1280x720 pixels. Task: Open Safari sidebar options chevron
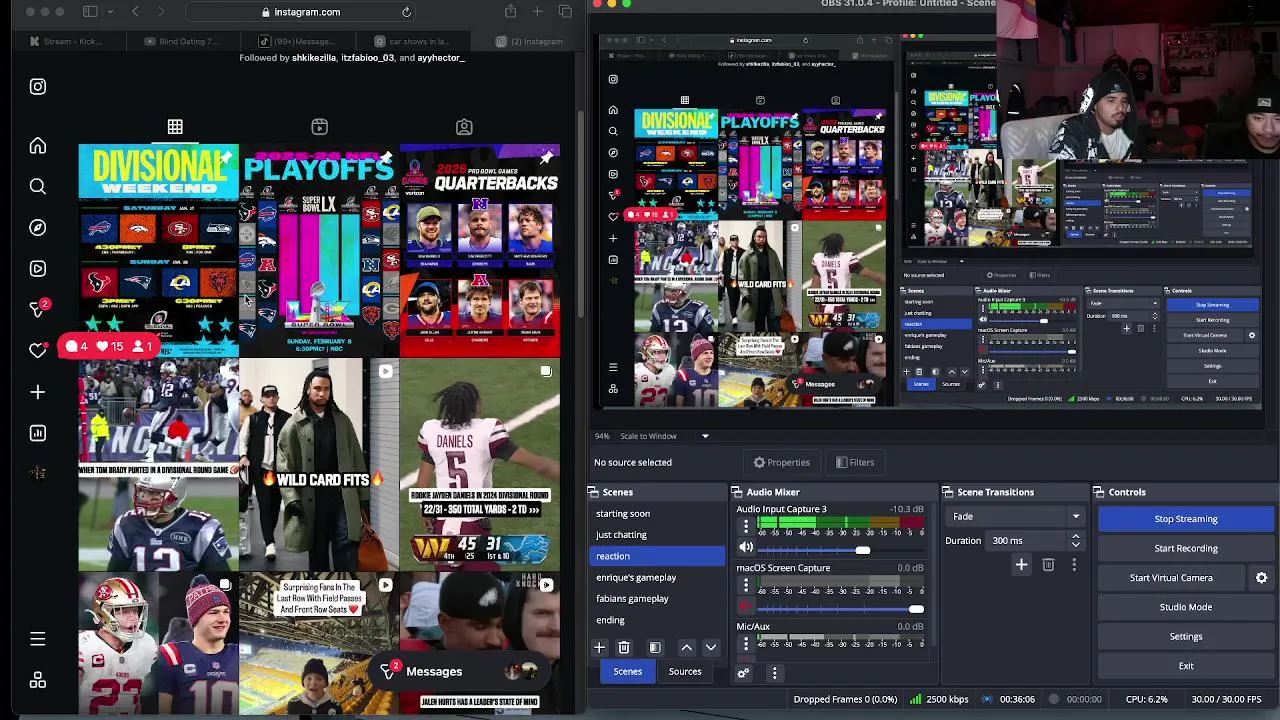coord(108,12)
